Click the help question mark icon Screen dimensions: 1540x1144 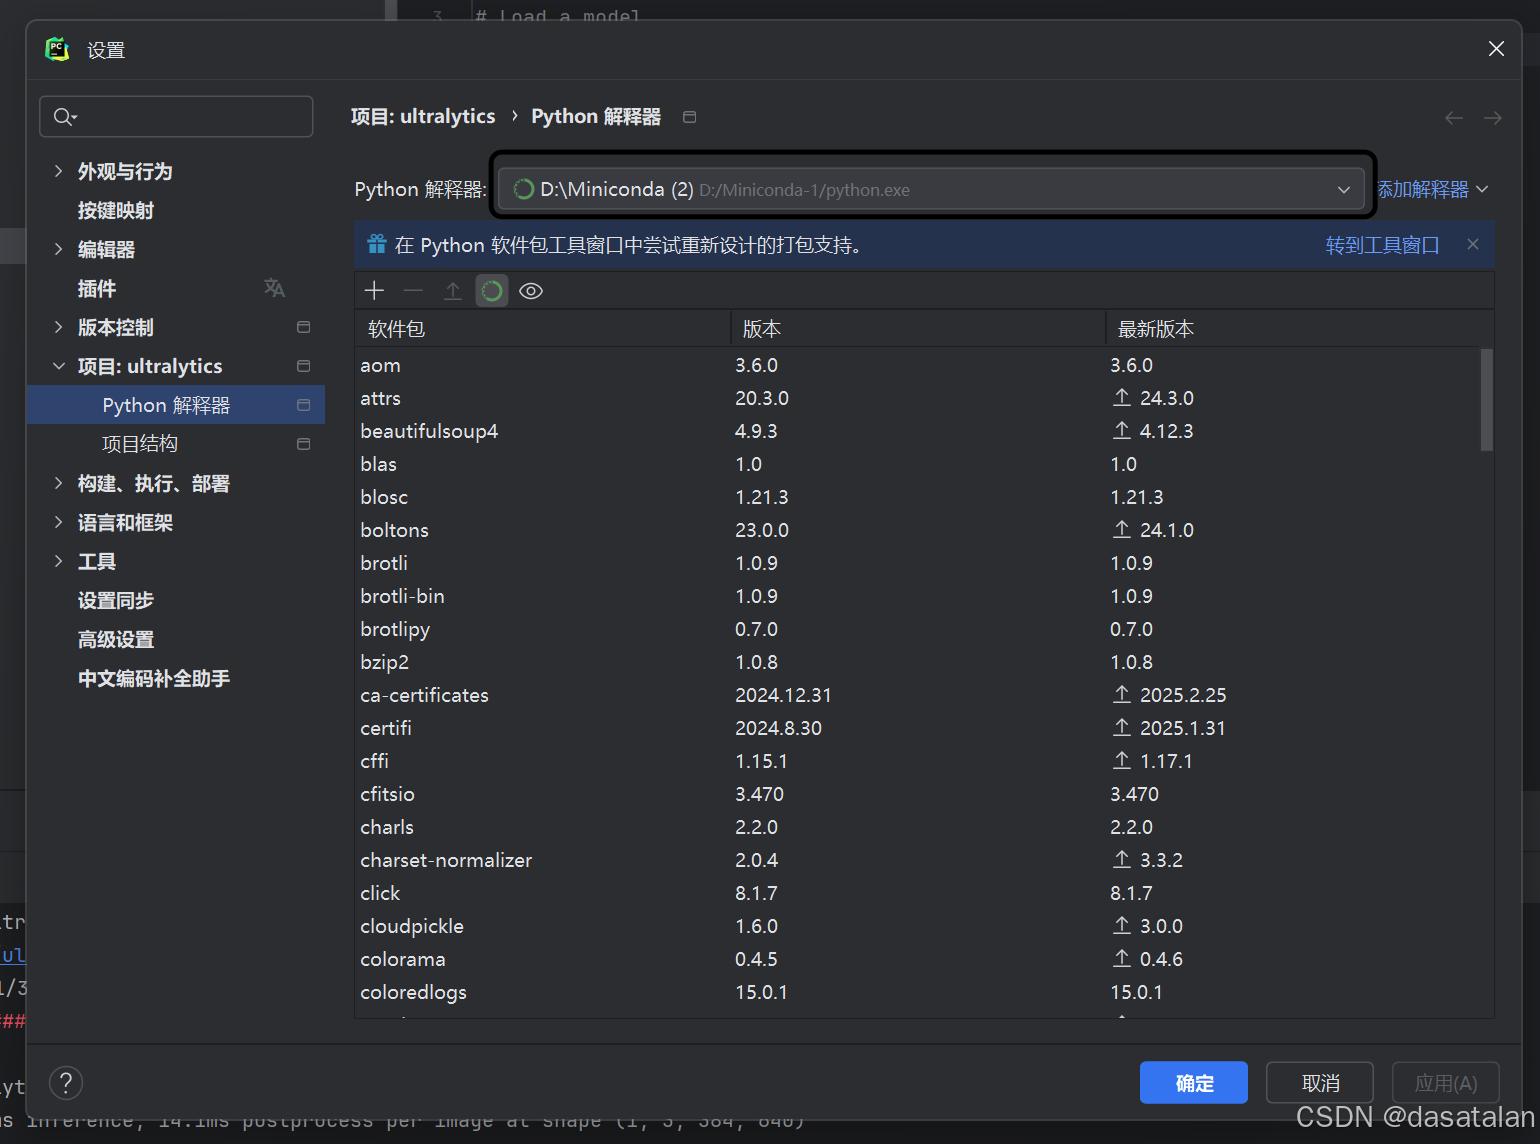[66, 1083]
